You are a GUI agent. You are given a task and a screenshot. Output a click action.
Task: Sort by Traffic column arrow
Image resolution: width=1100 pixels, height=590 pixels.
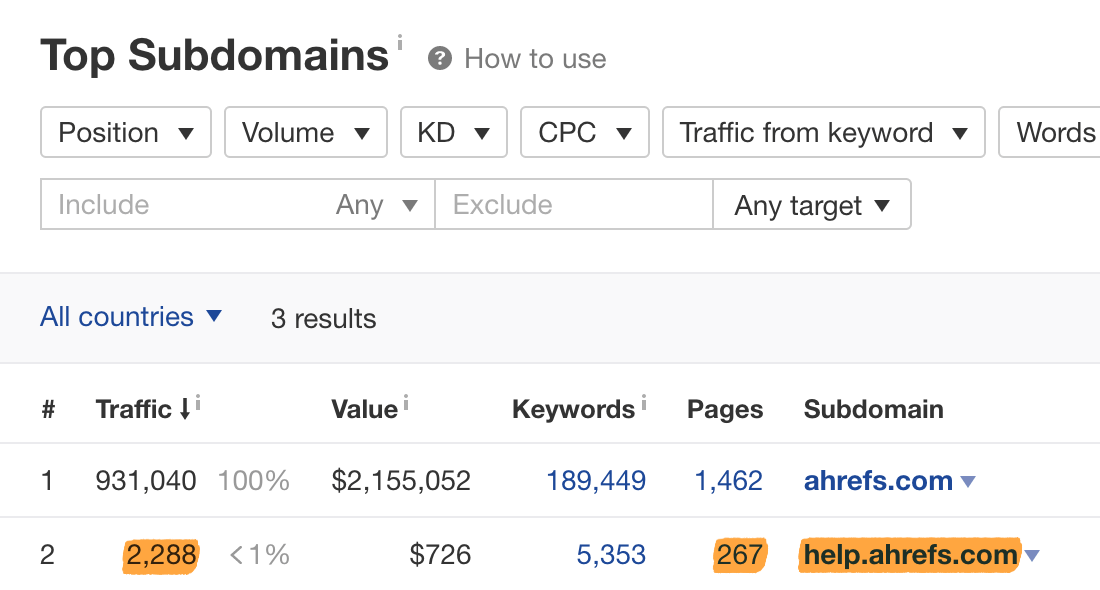point(185,409)
